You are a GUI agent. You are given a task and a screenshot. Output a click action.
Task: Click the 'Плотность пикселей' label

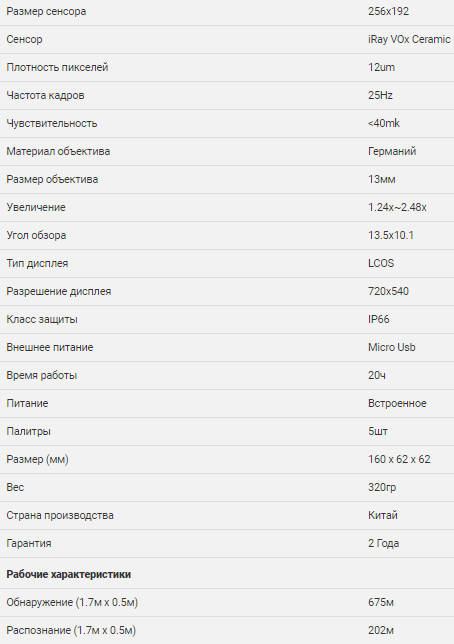[x=57, y=67]
